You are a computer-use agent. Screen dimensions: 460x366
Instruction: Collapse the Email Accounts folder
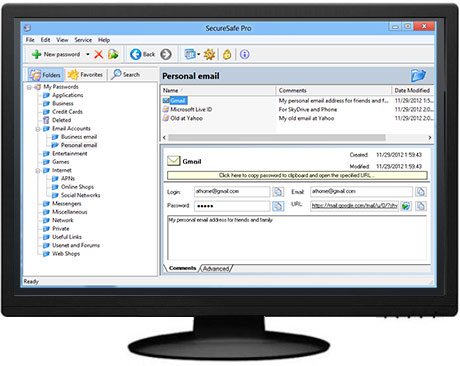pyautogui.click(x=38, y=129)
